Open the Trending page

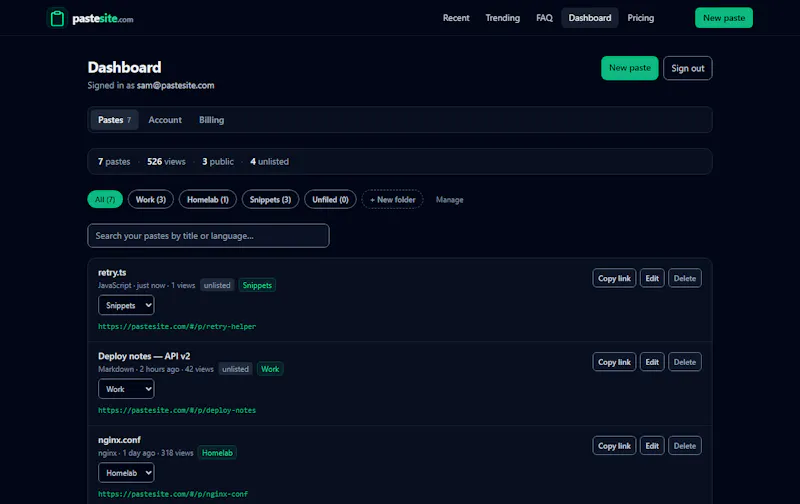503,18
